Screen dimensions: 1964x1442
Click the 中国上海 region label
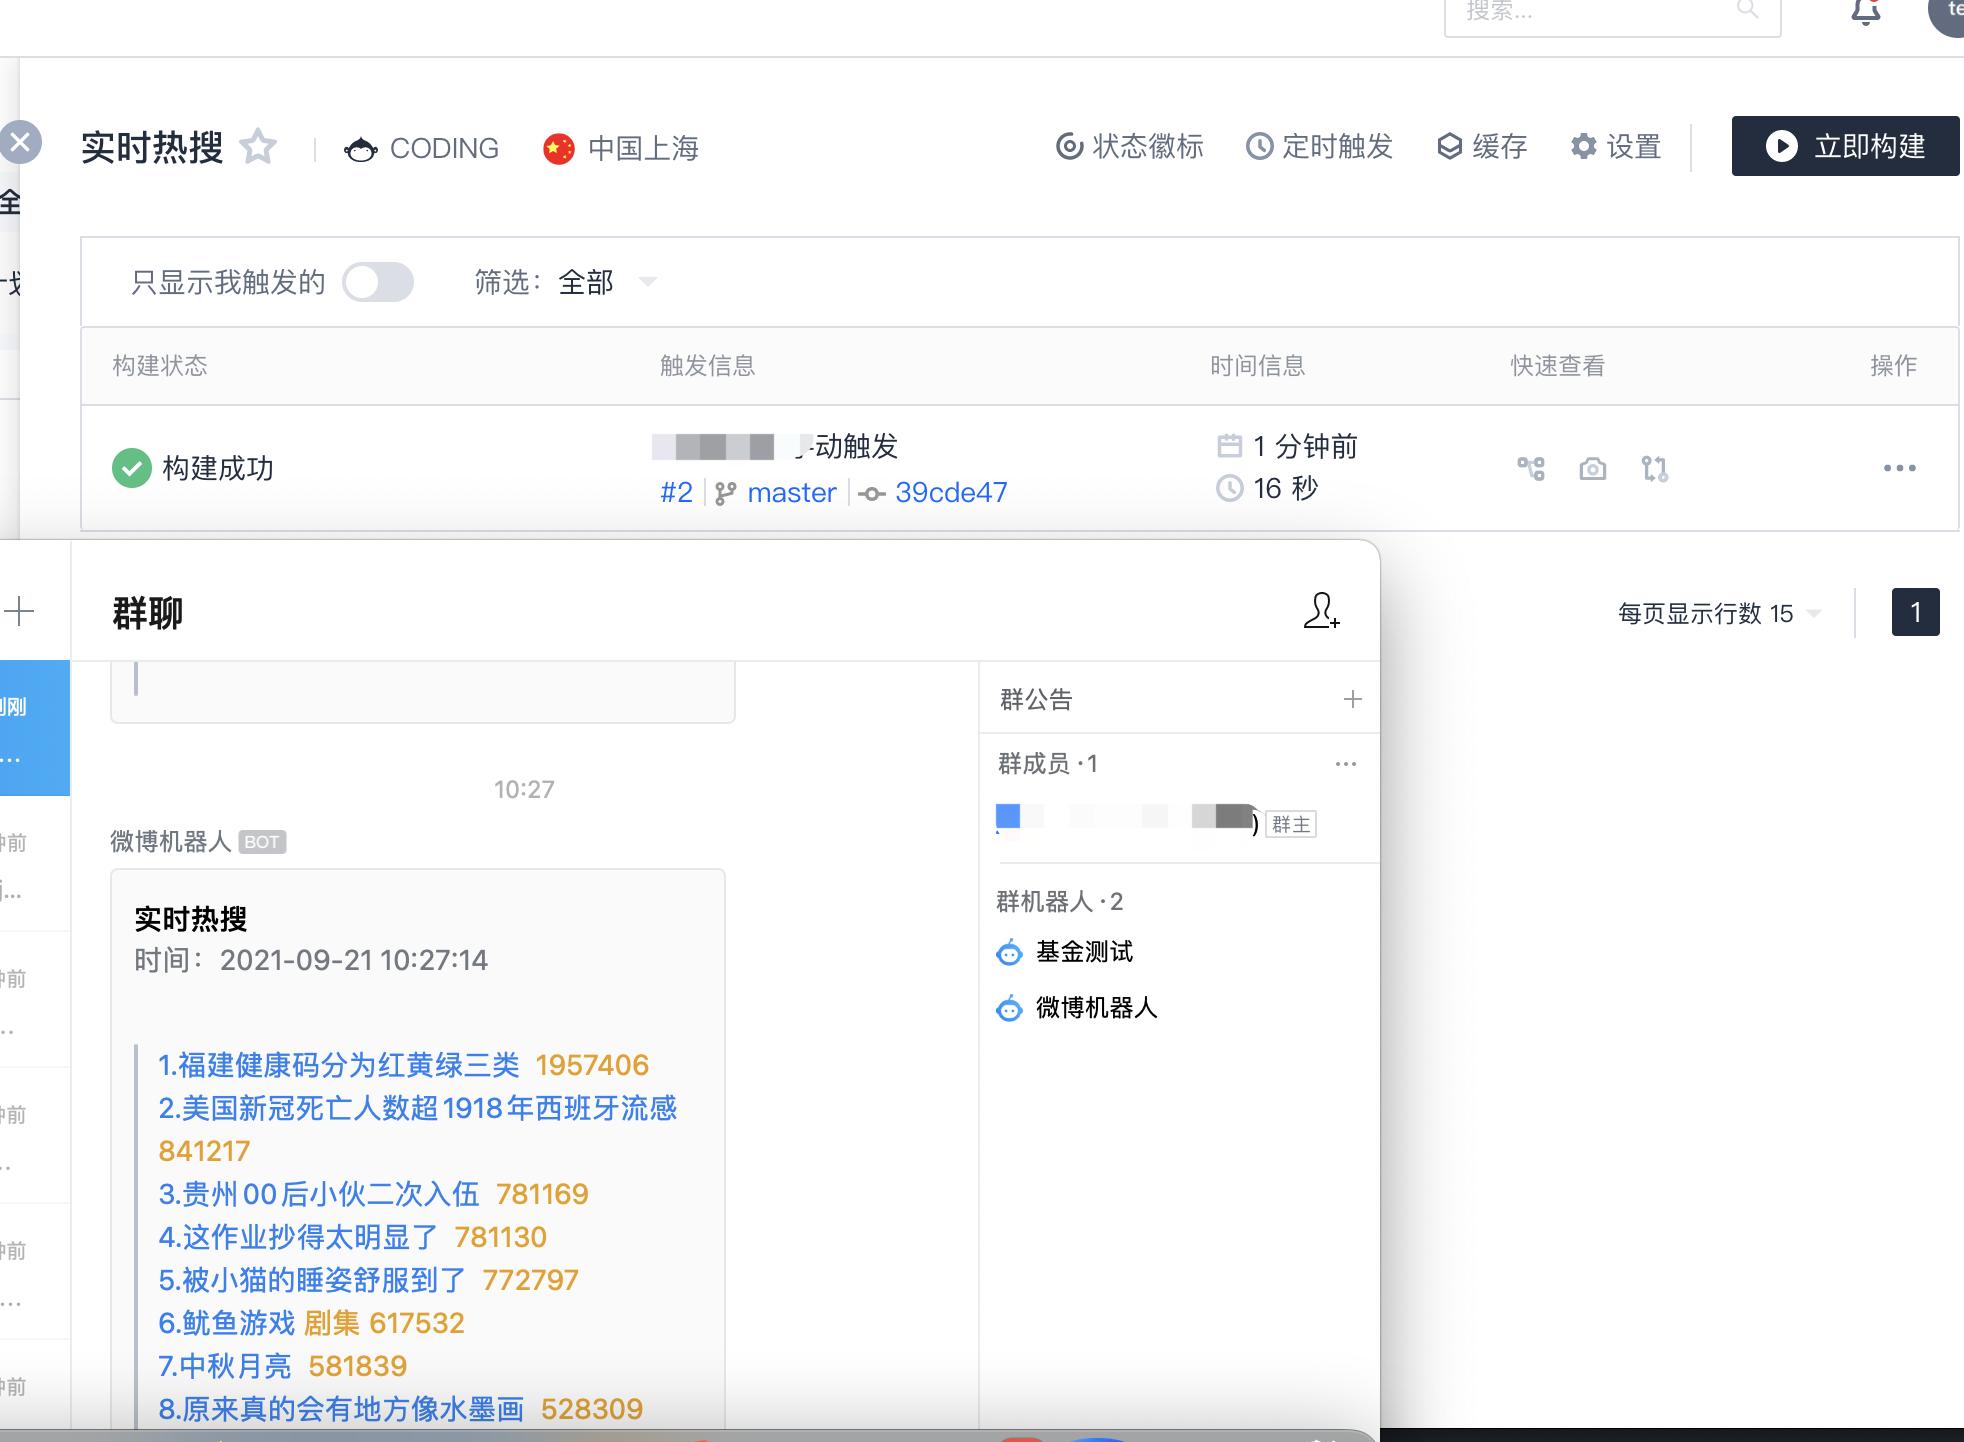[x=621, y=148]
